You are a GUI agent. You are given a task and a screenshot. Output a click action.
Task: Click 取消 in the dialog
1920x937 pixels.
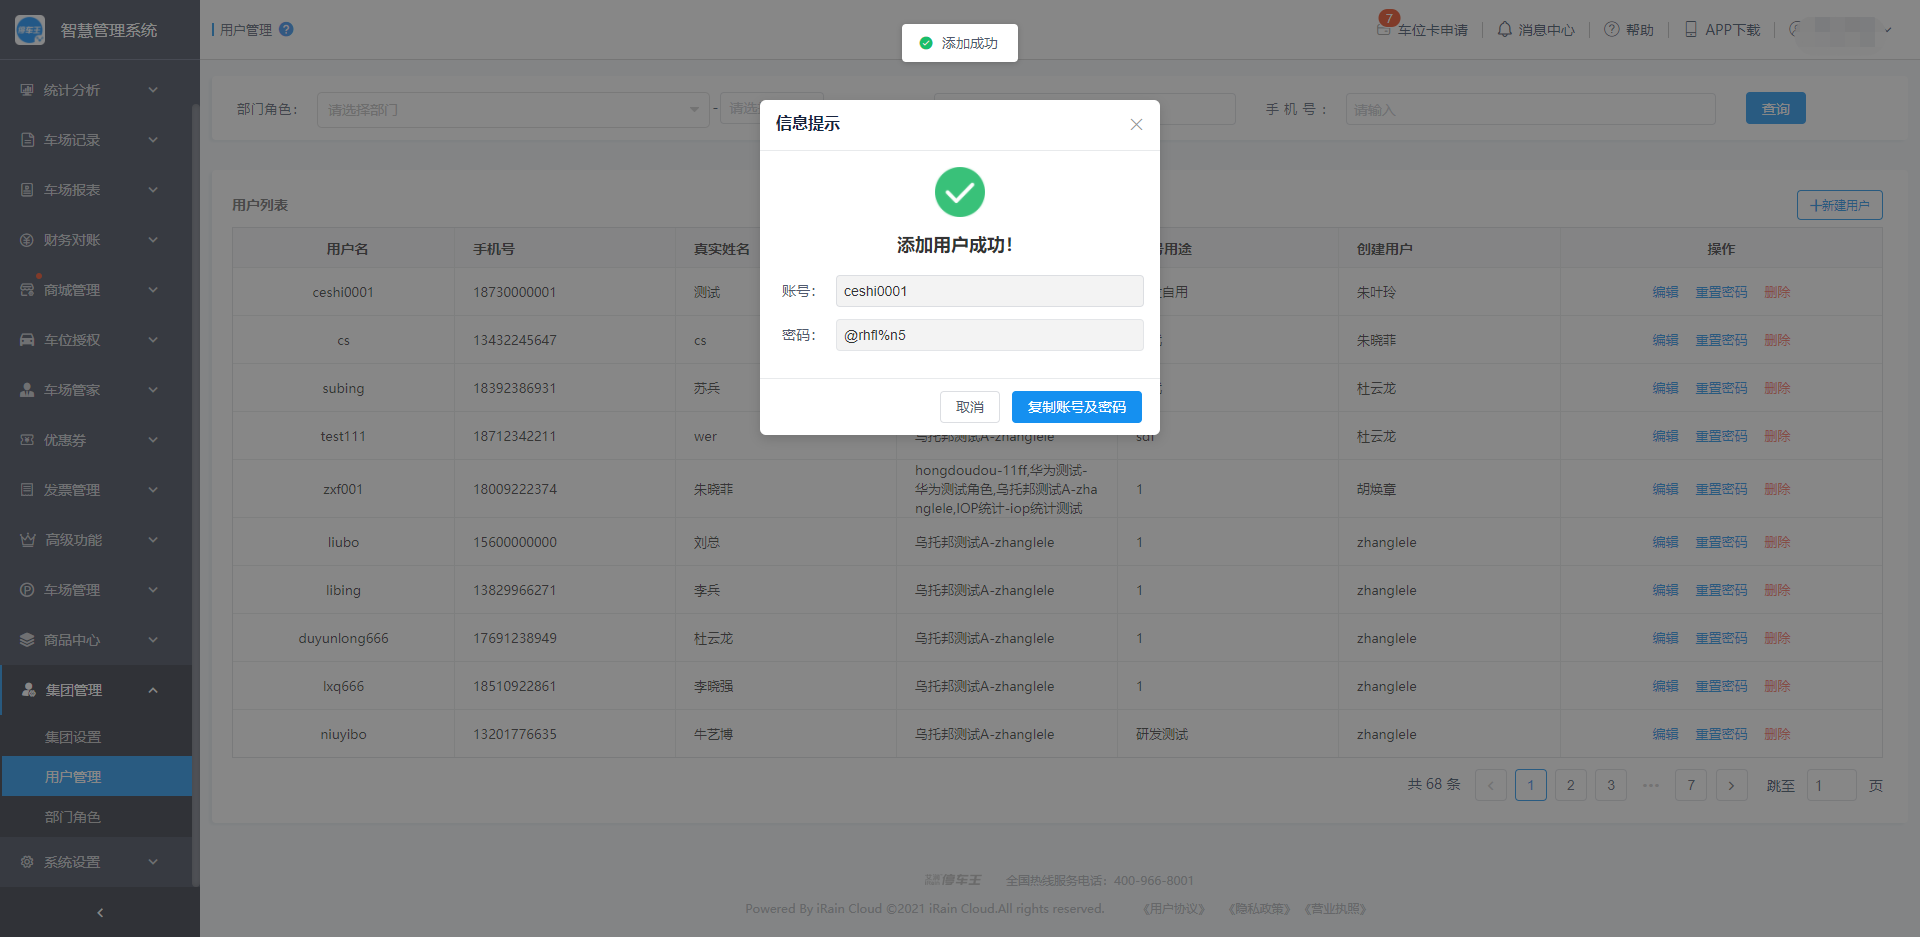969,407
